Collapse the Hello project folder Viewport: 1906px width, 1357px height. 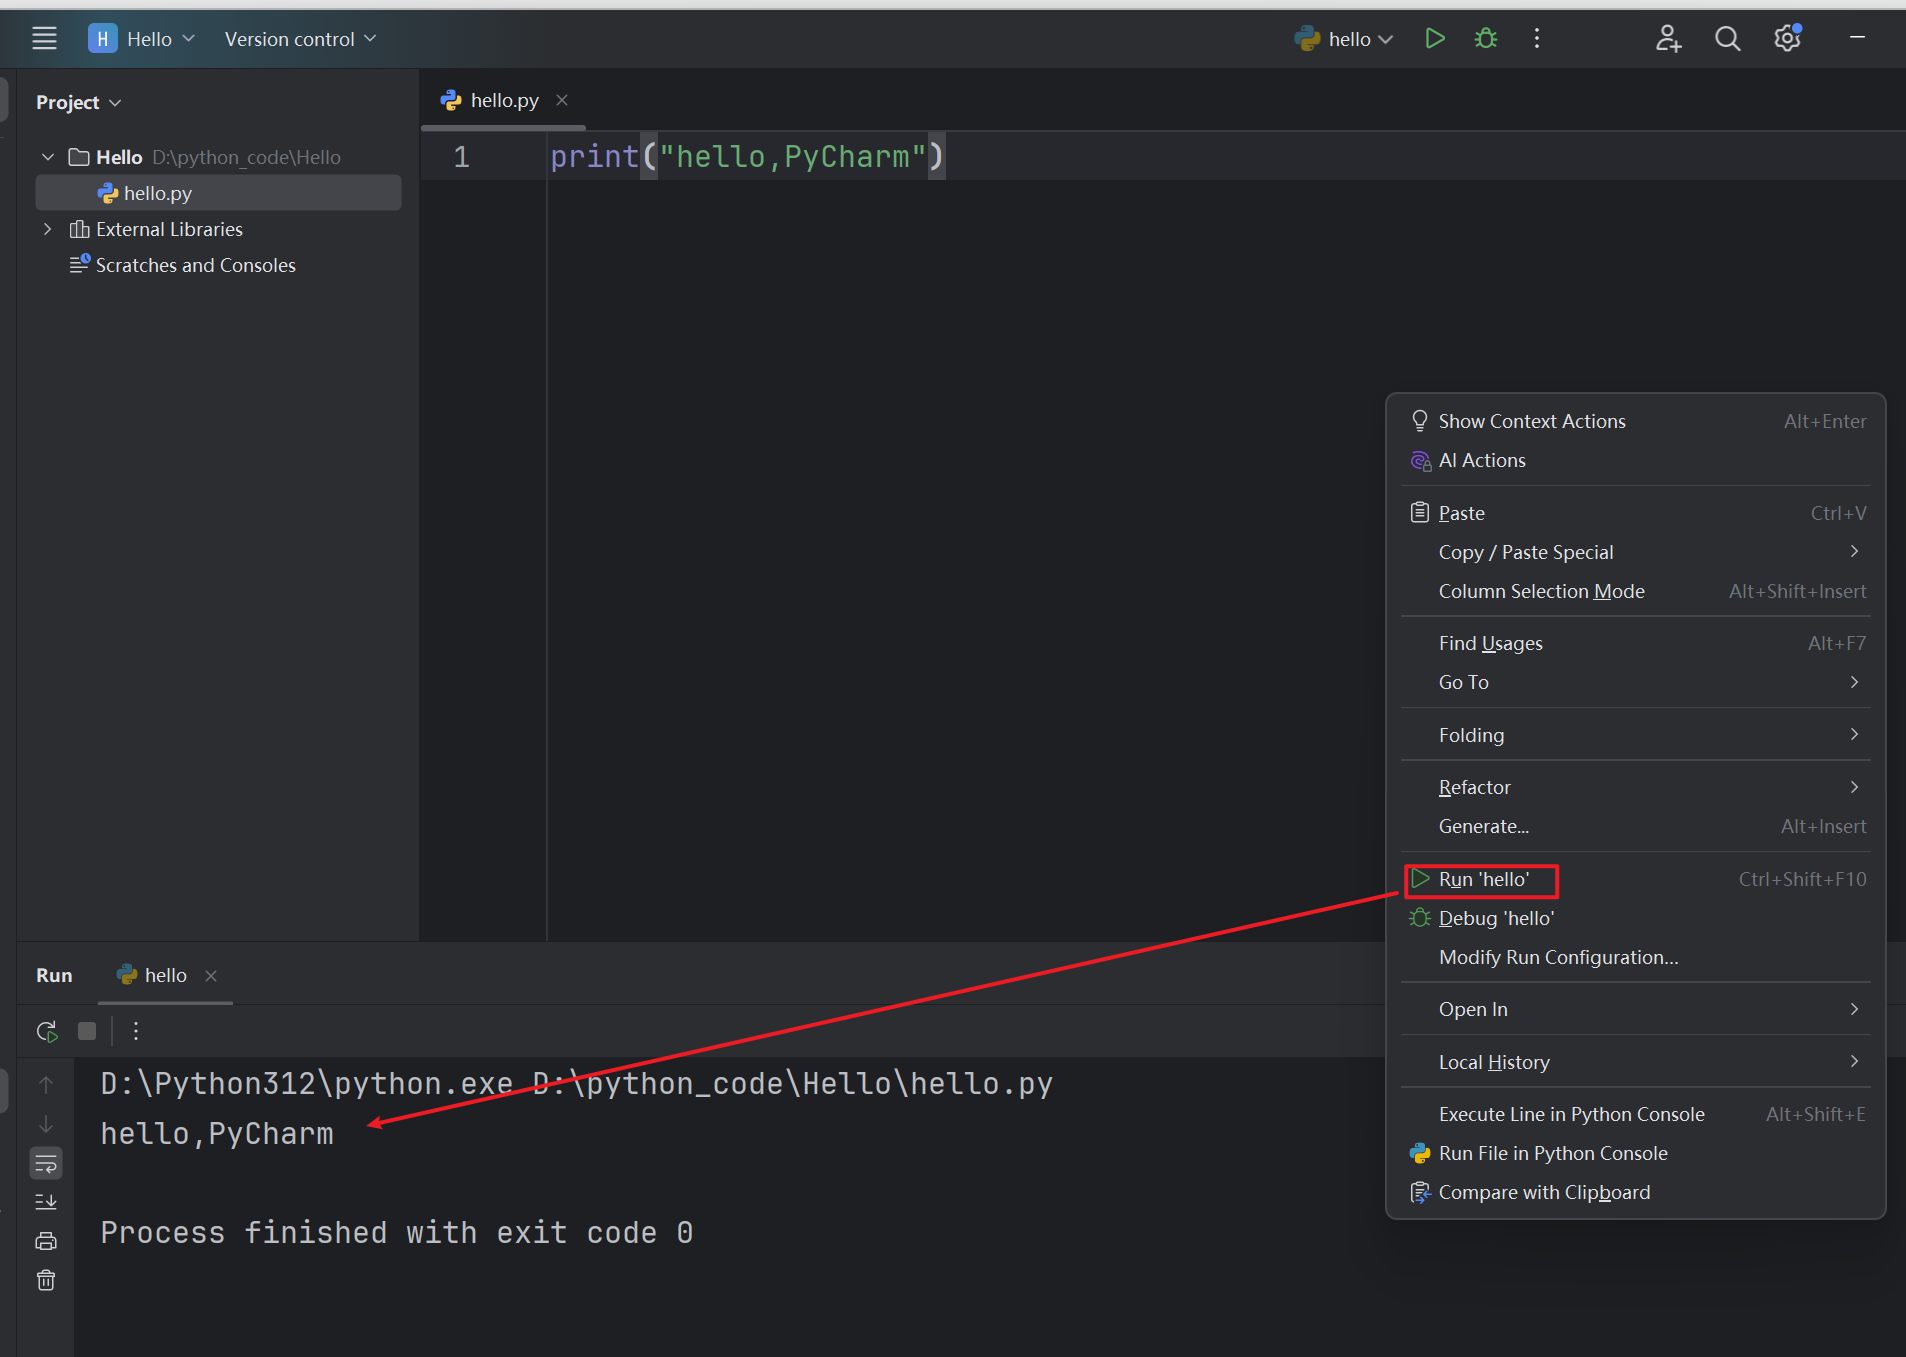[x=47, y=157]
